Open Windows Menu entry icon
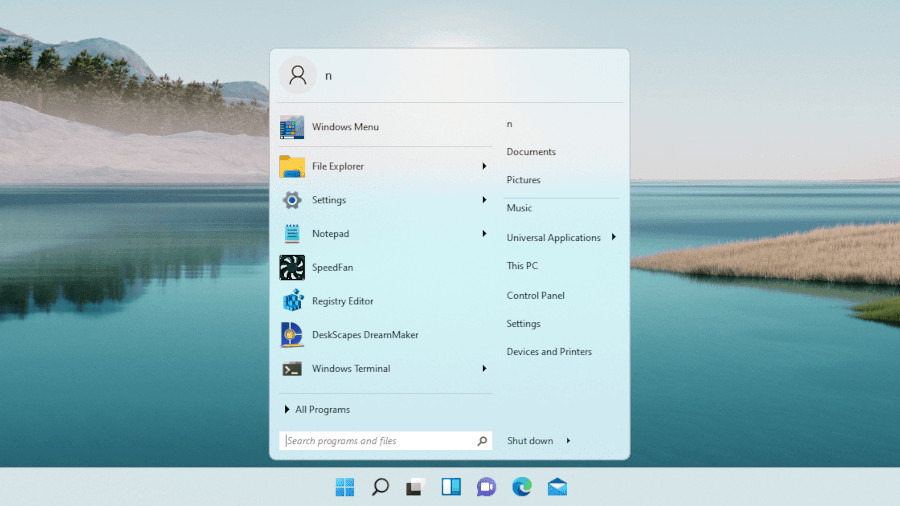This screenshot has width=900, height=506. pyautogui.click(x=292, y=127)
